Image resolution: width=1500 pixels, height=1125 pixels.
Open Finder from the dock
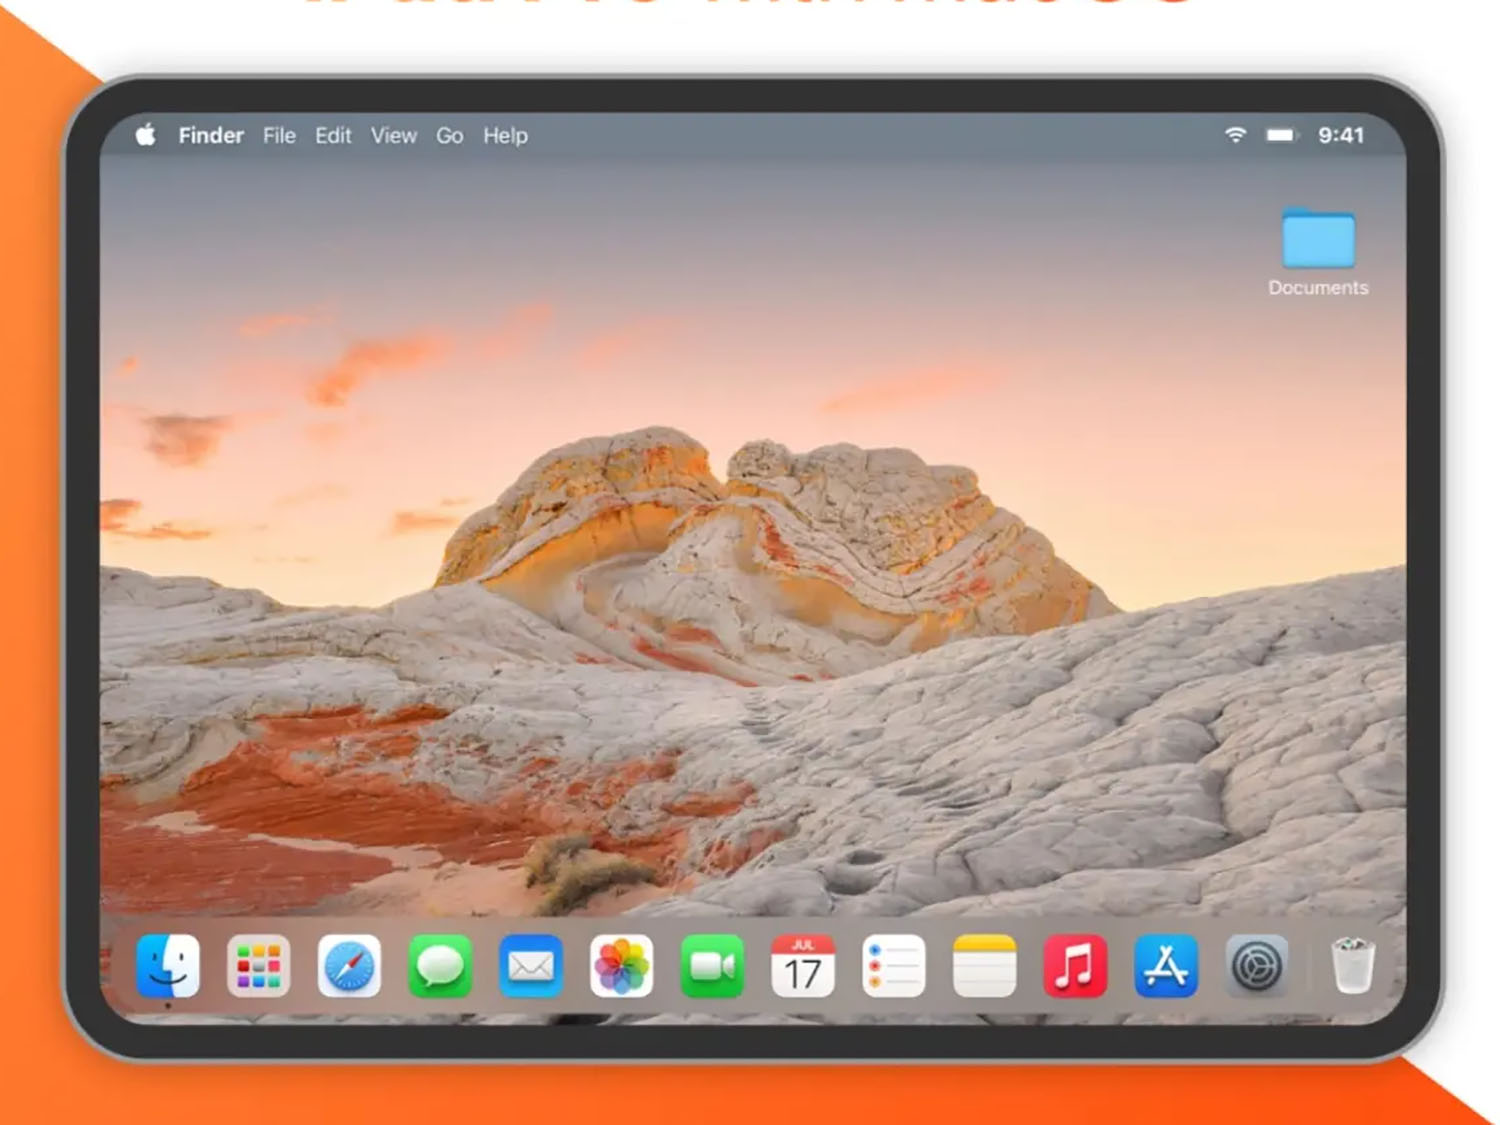(x=168, y=966)
